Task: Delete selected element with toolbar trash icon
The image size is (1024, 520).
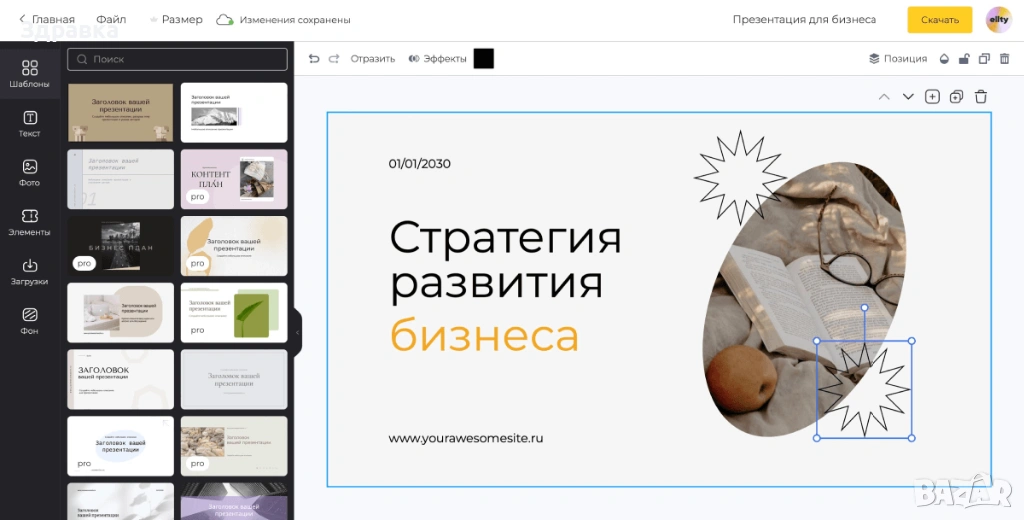Action: (1004, 59)
